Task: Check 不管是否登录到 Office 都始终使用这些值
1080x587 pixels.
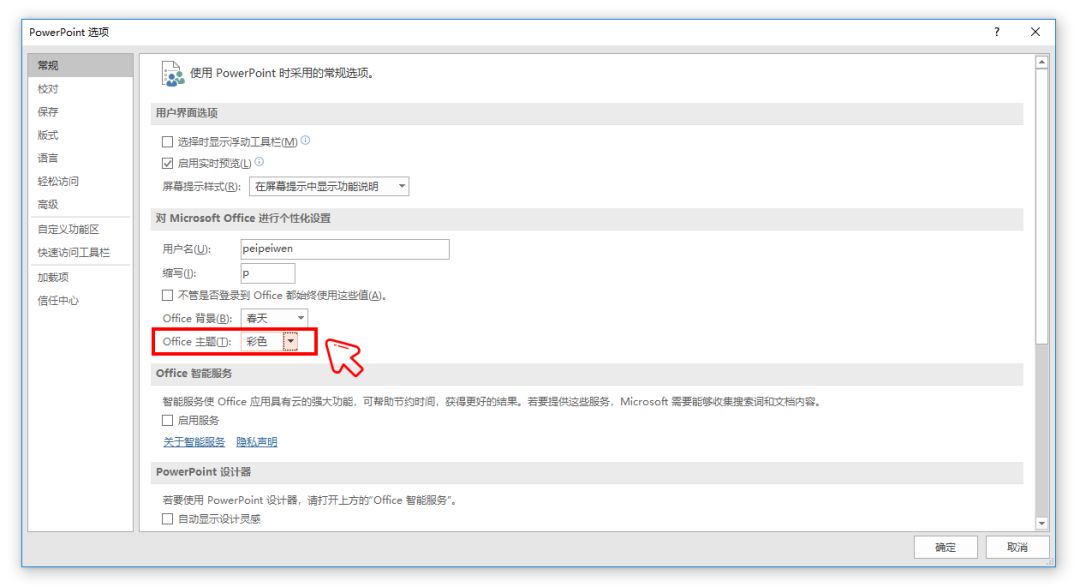Action: pos(166,295)
